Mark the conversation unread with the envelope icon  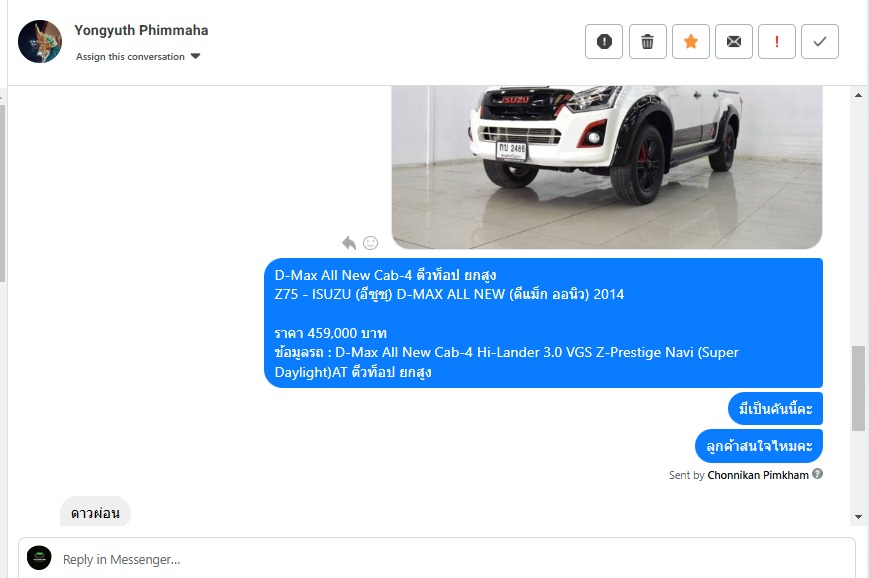(x=734, y=42)
